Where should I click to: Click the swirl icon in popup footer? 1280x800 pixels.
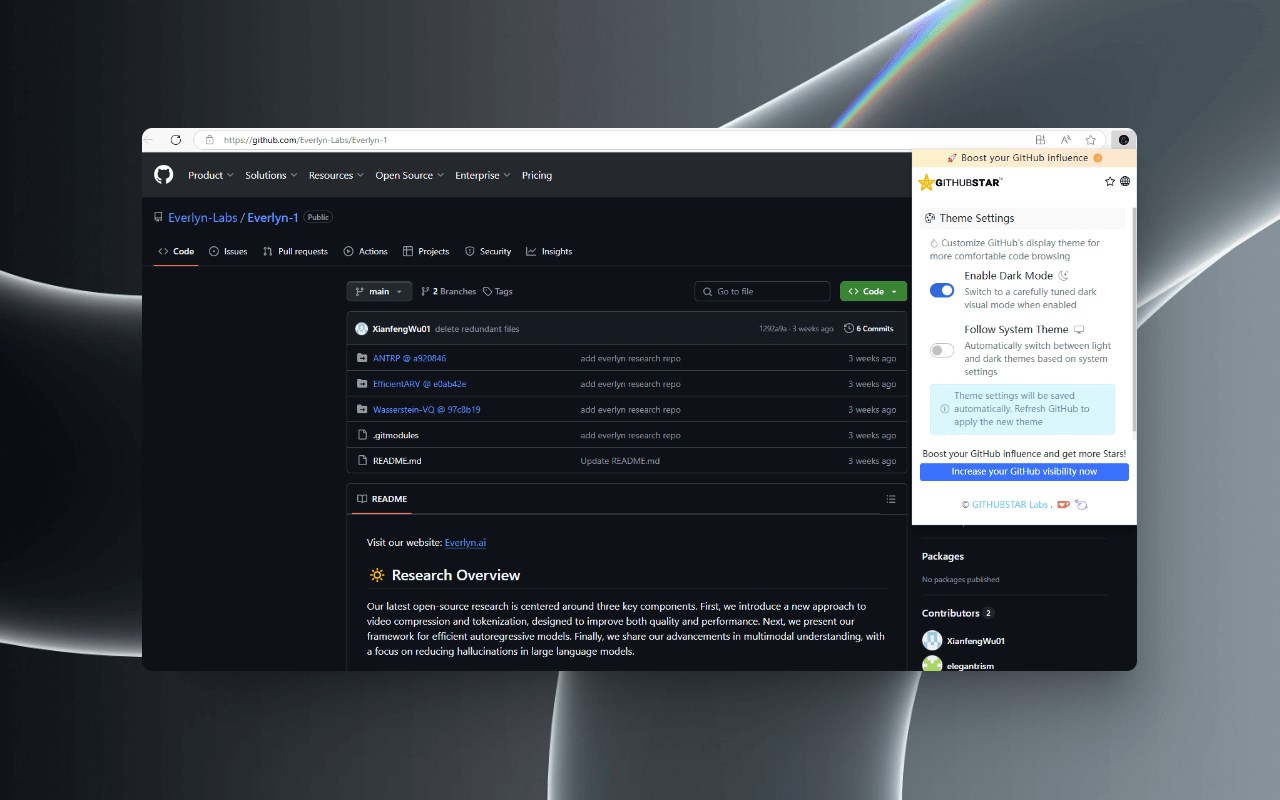click(x=1081, y=504)
